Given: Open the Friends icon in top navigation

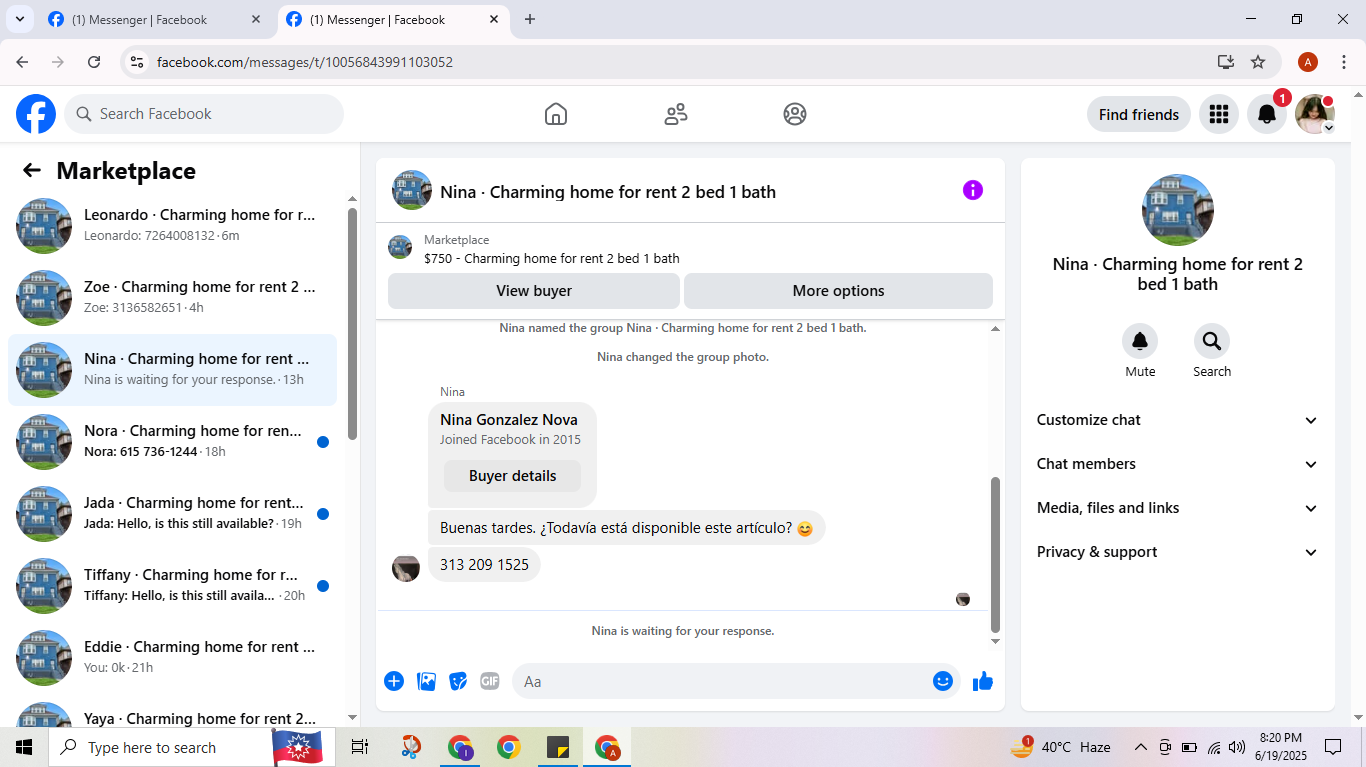Looking at the screenshot, I should pyautogui.click(x=676, y=114).
